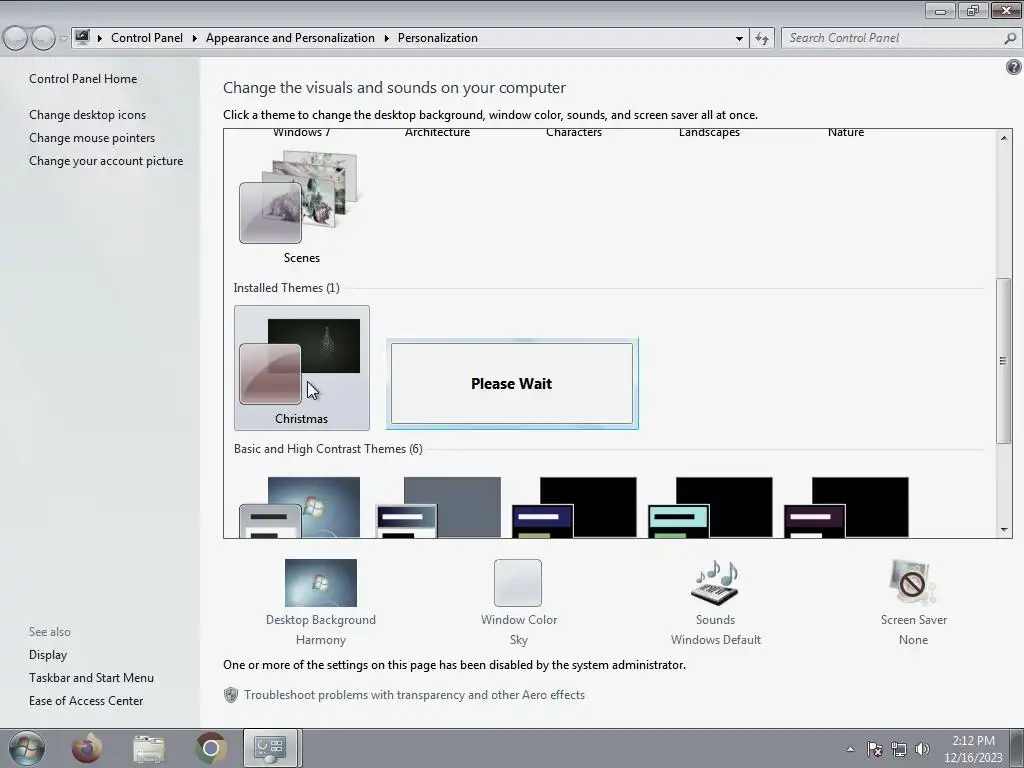Open Window Color Sky swatch
This screenshot has height=768, width=1024.
pyautogui.click(x=518, y=583)
